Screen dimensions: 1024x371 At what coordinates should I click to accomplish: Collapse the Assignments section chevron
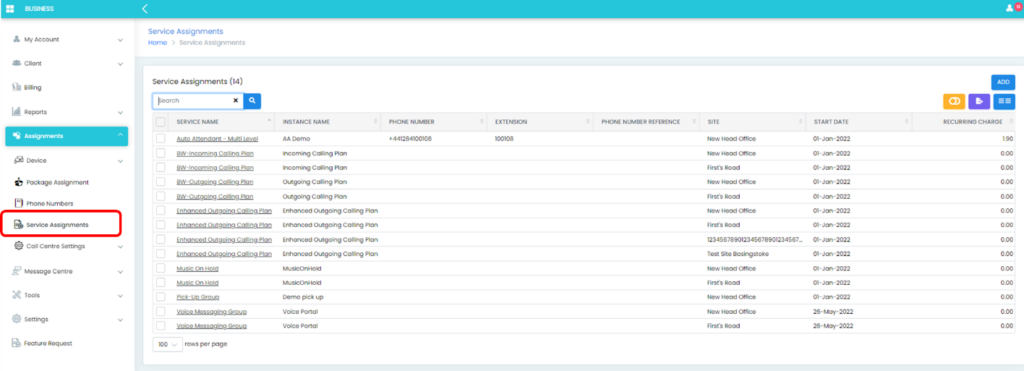pyautogui.click(x=120, y=135)
